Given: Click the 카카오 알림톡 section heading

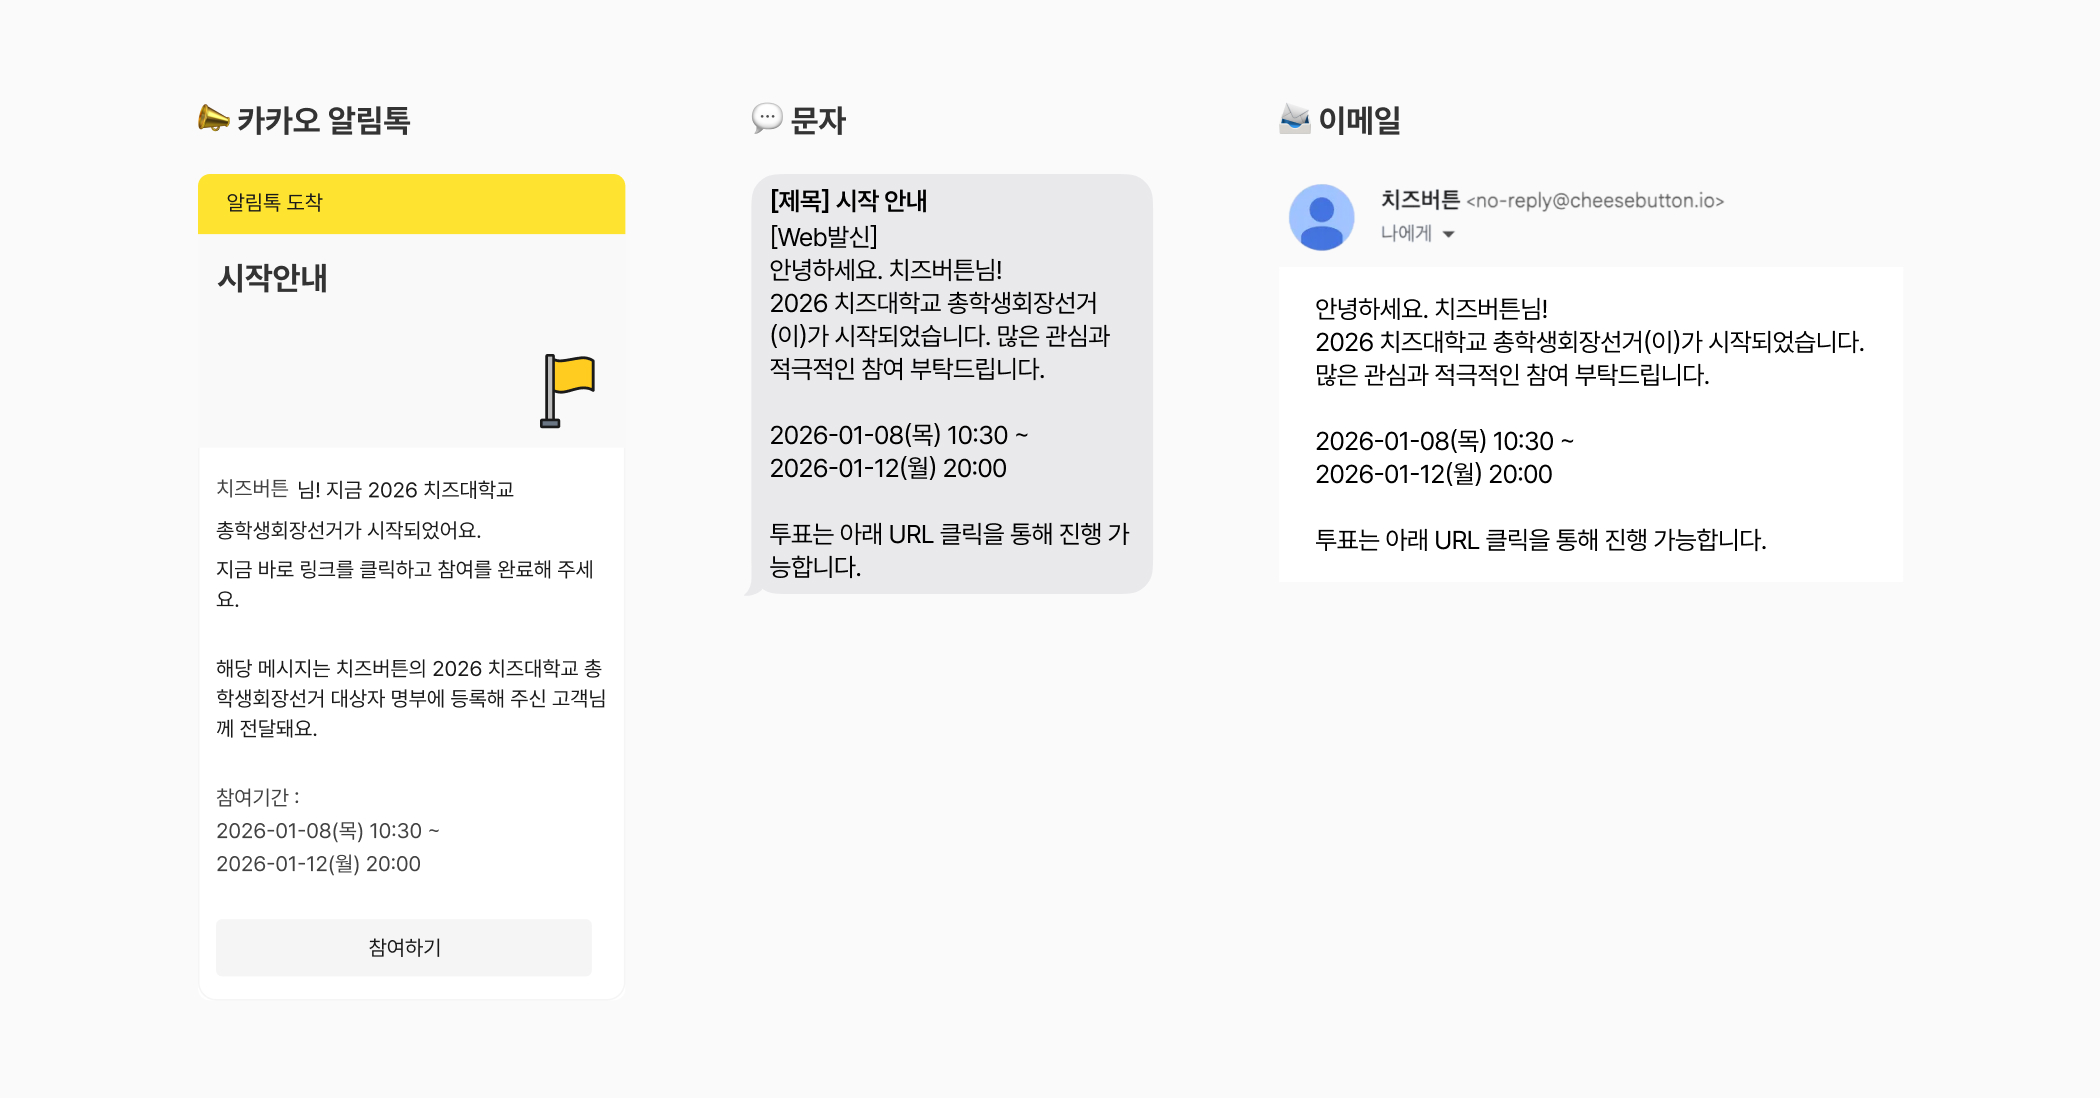Looking at the screenshot, I should coord(323,120).
